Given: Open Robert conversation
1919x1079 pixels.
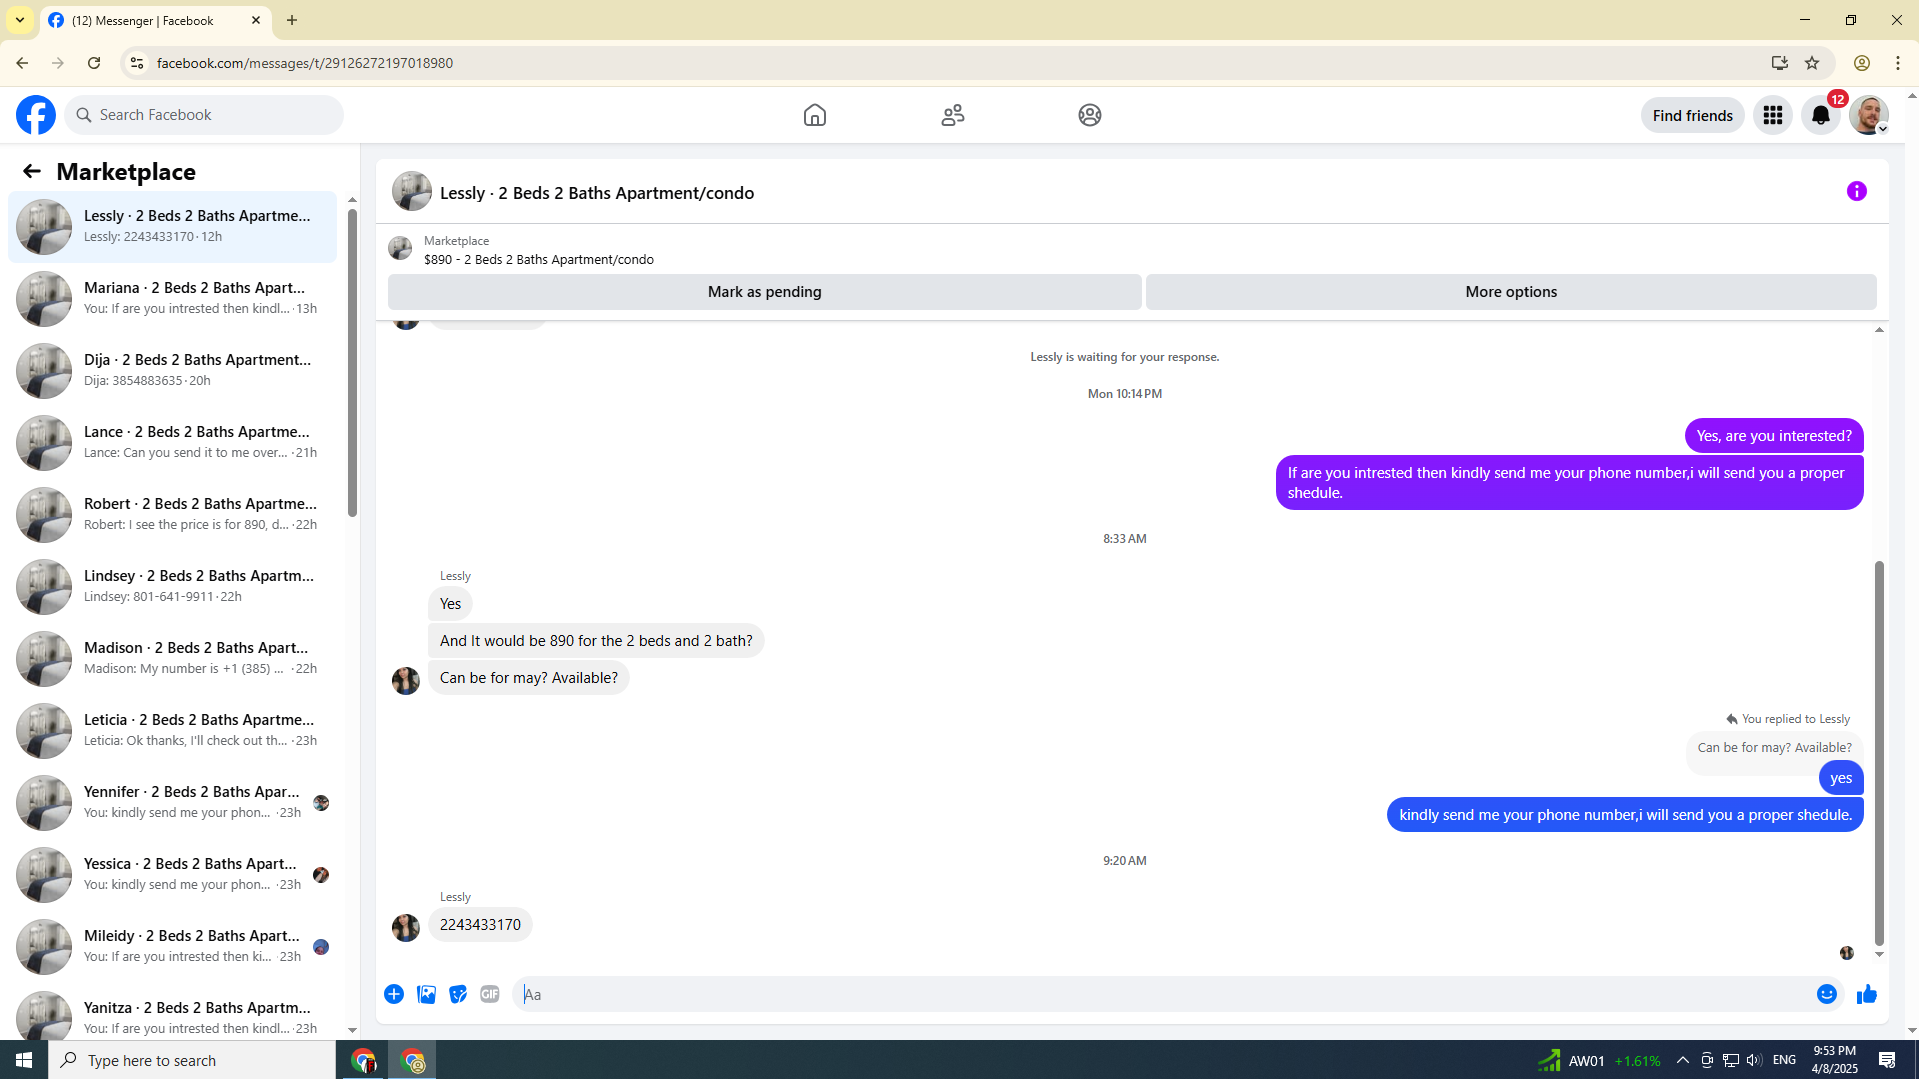Looking at the screenshot, I should point(173,515).
